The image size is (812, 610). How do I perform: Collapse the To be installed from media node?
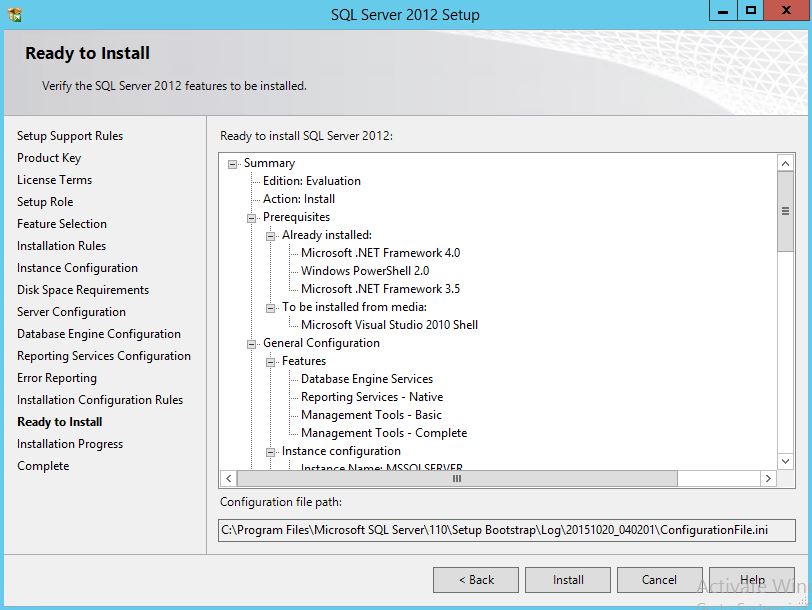[x=271, y=308]
